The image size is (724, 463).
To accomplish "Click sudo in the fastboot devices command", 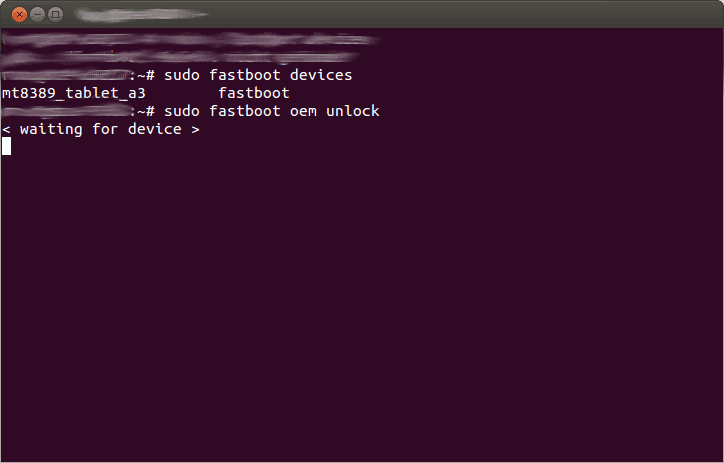I will pos(182,75).
